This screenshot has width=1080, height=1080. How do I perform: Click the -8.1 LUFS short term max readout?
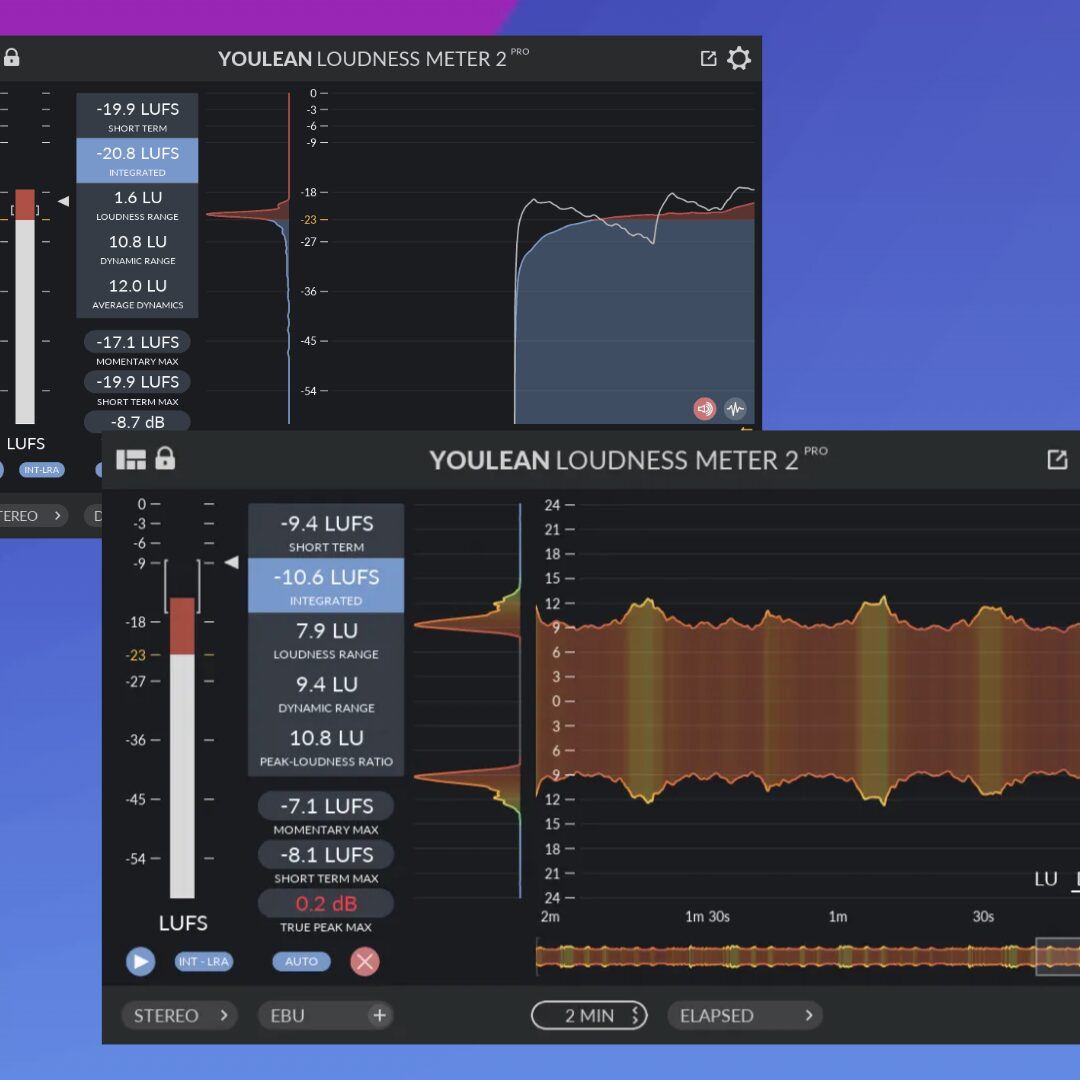coord(326,855)
